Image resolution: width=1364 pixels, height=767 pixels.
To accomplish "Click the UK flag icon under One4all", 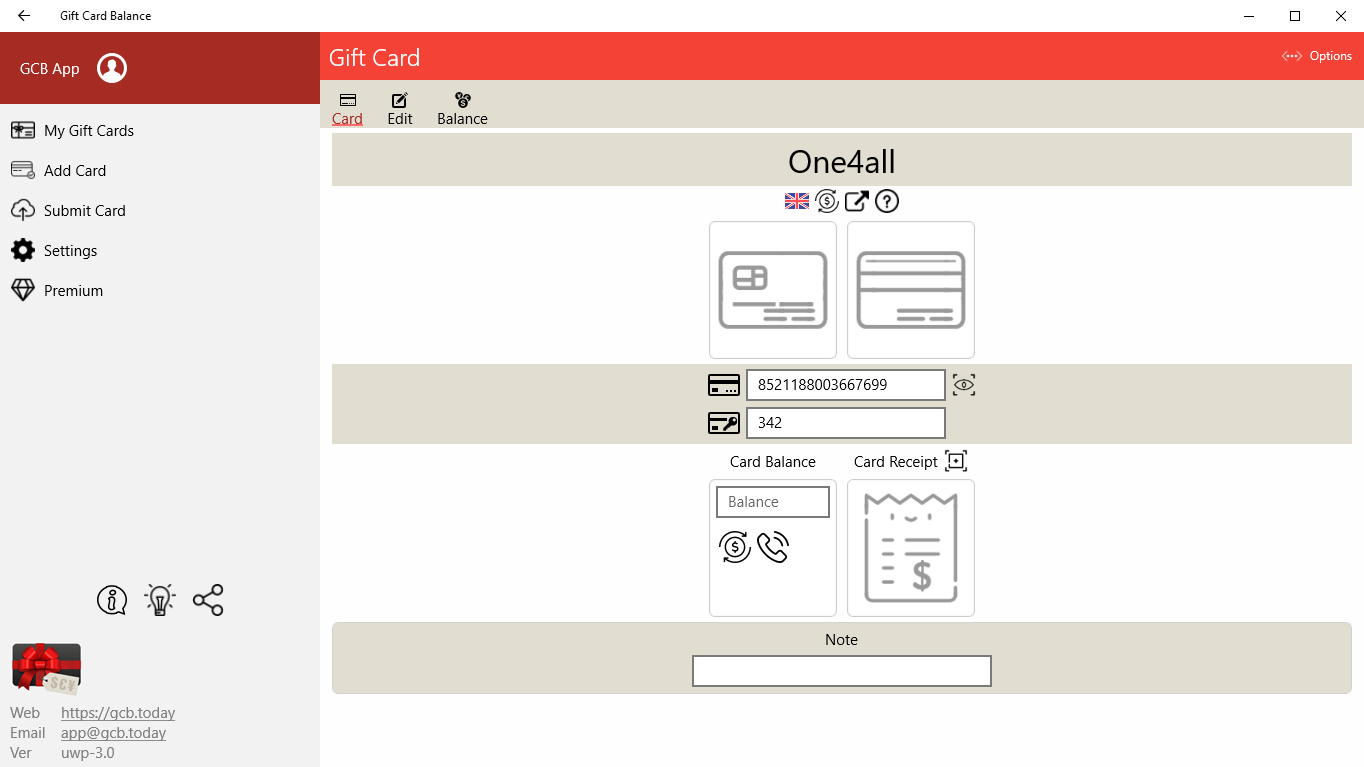I will tap(796, 201).
